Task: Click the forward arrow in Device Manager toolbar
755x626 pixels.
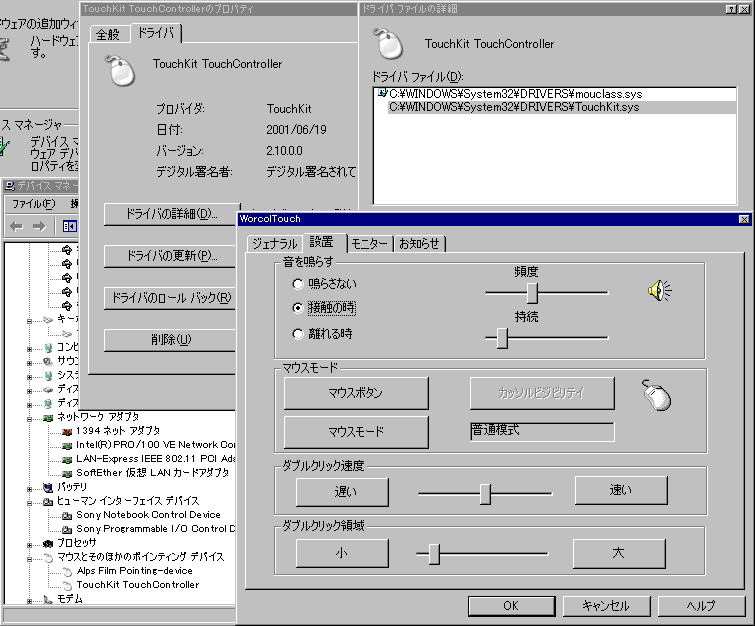Action: pyautogui.click(x=39, y=226)
